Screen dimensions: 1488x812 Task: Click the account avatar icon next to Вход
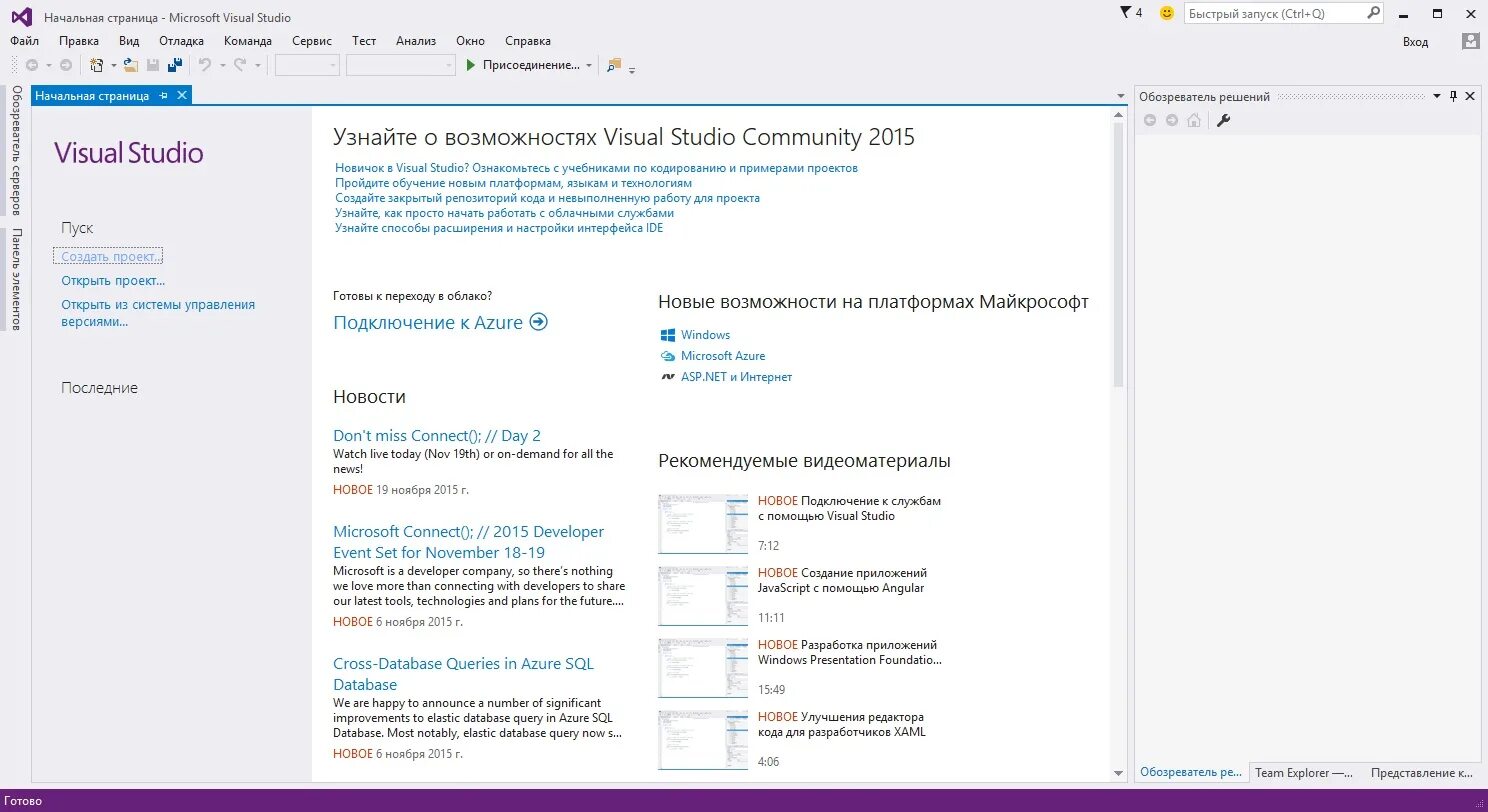(1470, 41)
